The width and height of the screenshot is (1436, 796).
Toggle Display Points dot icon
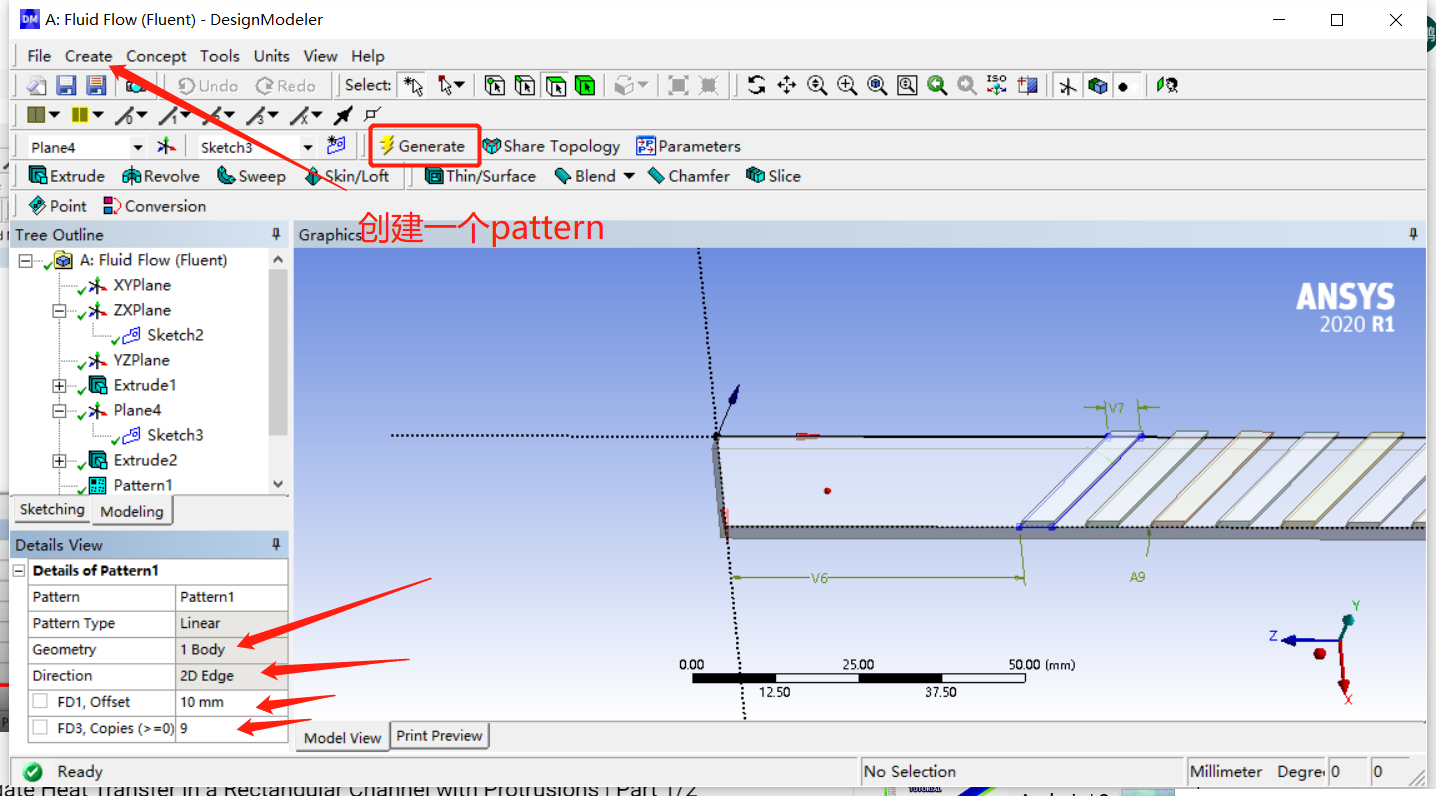click(1124, 86)
